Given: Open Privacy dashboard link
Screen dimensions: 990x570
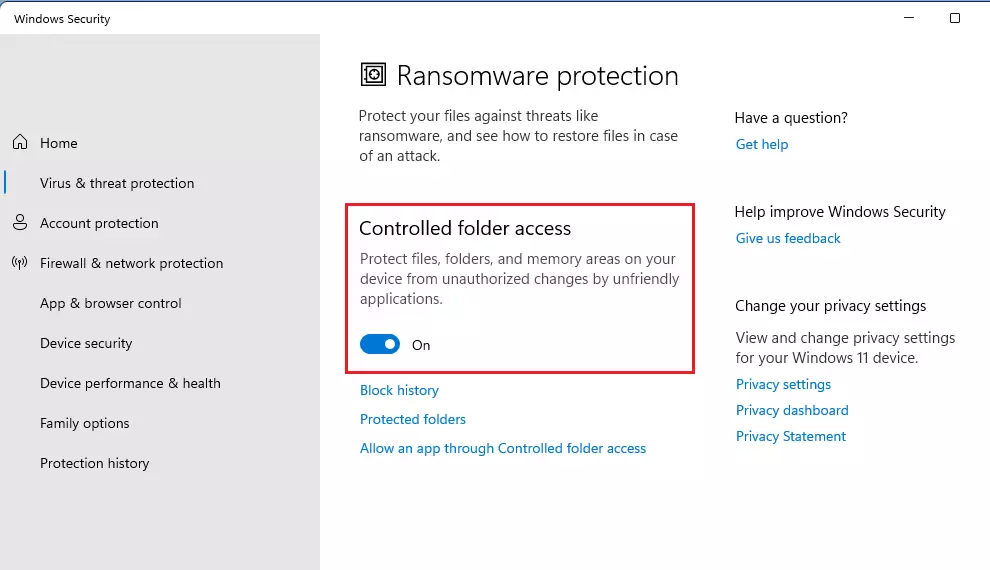Looking at the screenshot, I should [x=792, y=410].
